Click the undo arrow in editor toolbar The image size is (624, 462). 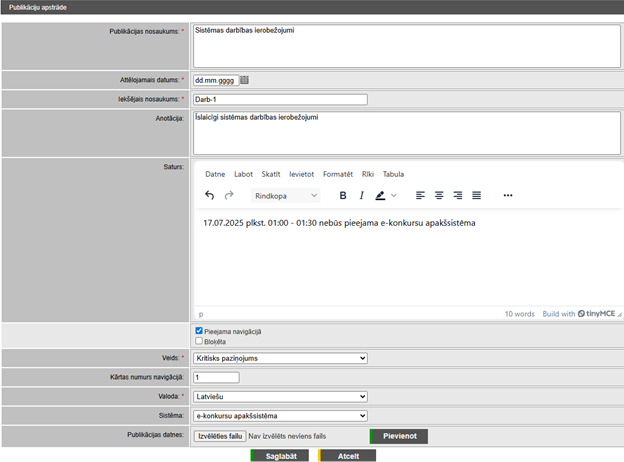click(x=209, y=195)
